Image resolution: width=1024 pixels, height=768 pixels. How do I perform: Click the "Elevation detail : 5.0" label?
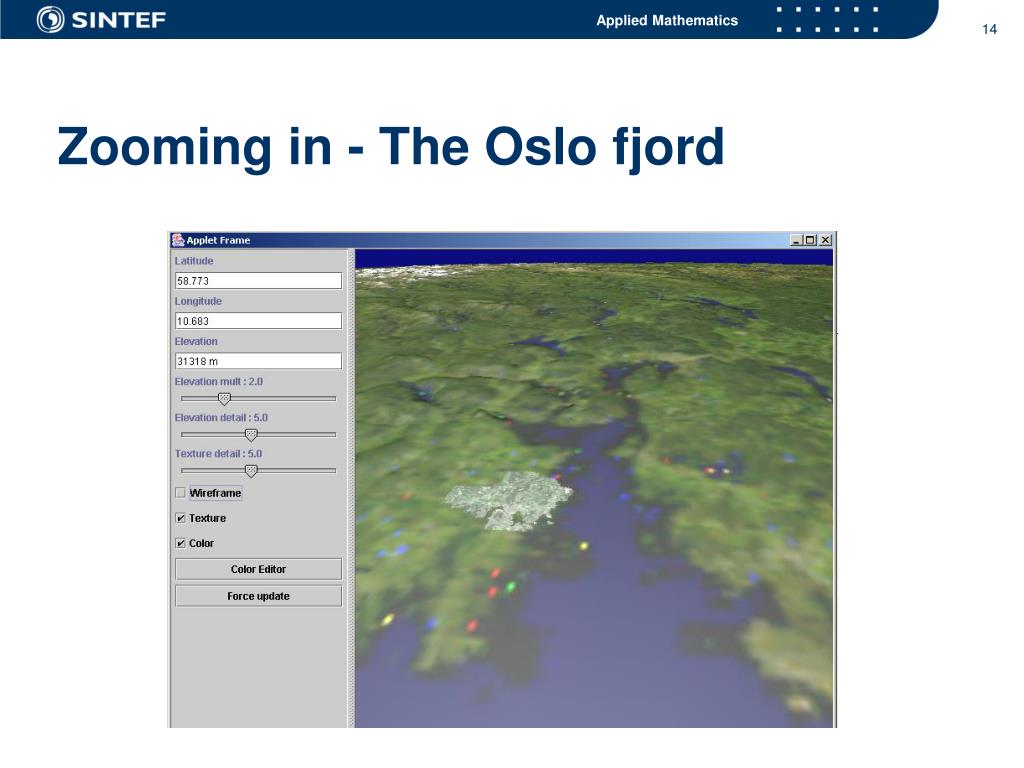point(221,417)
